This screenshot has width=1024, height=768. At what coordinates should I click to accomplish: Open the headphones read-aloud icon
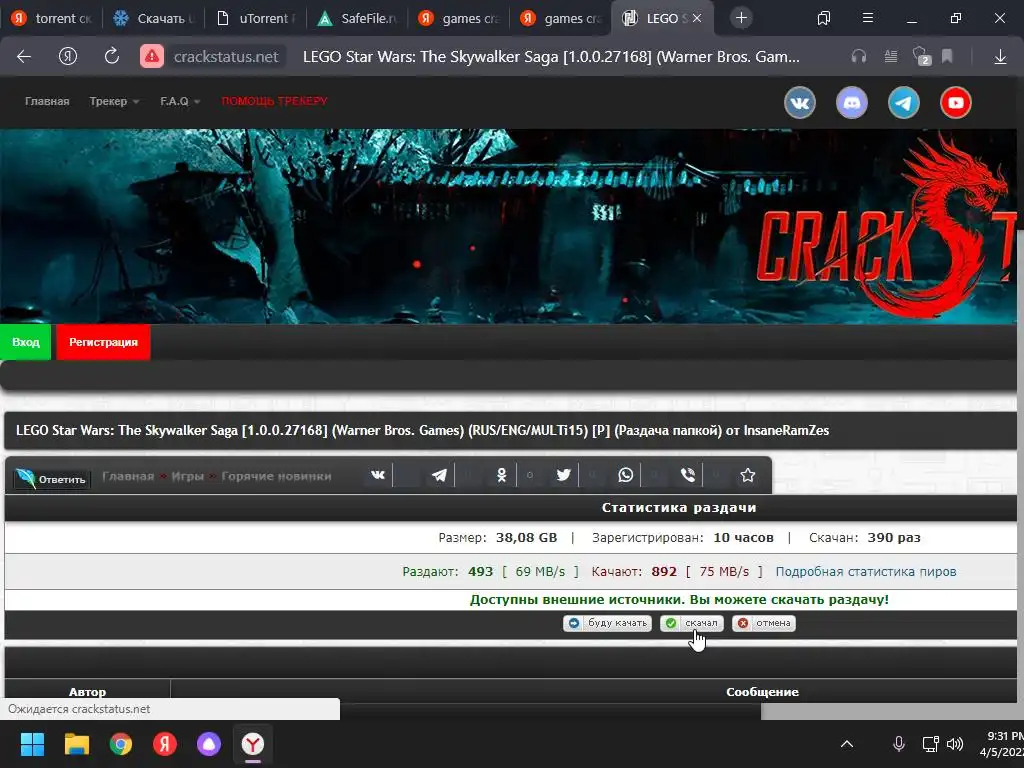pos(859,57)
